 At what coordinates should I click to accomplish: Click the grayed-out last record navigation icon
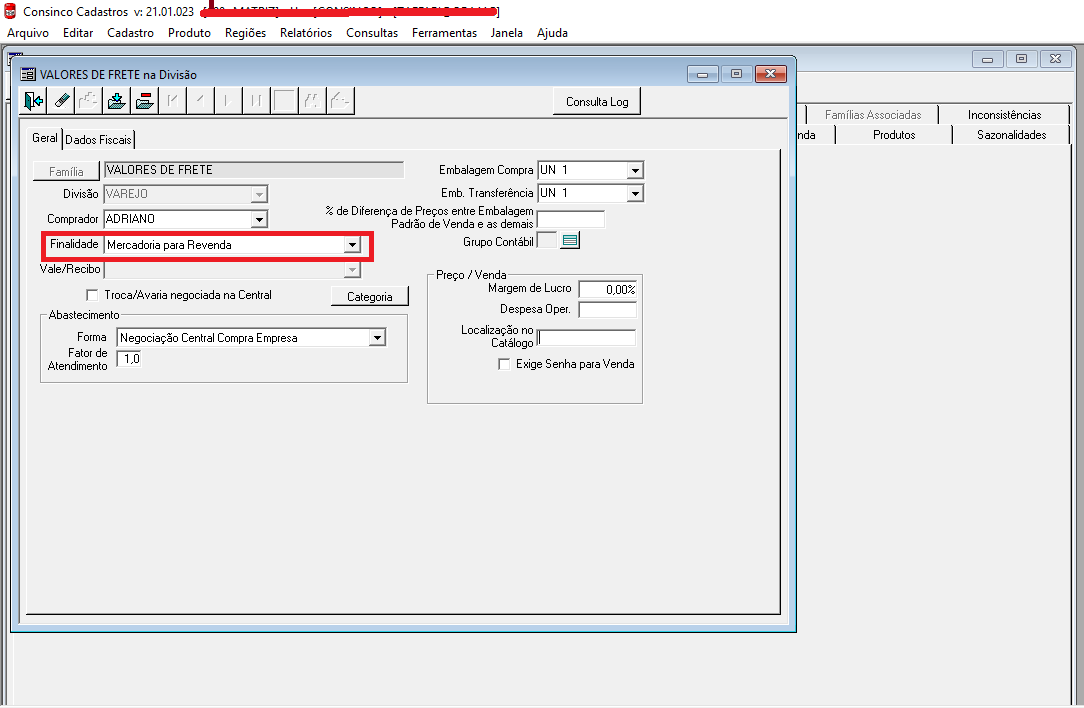point(256,101)
